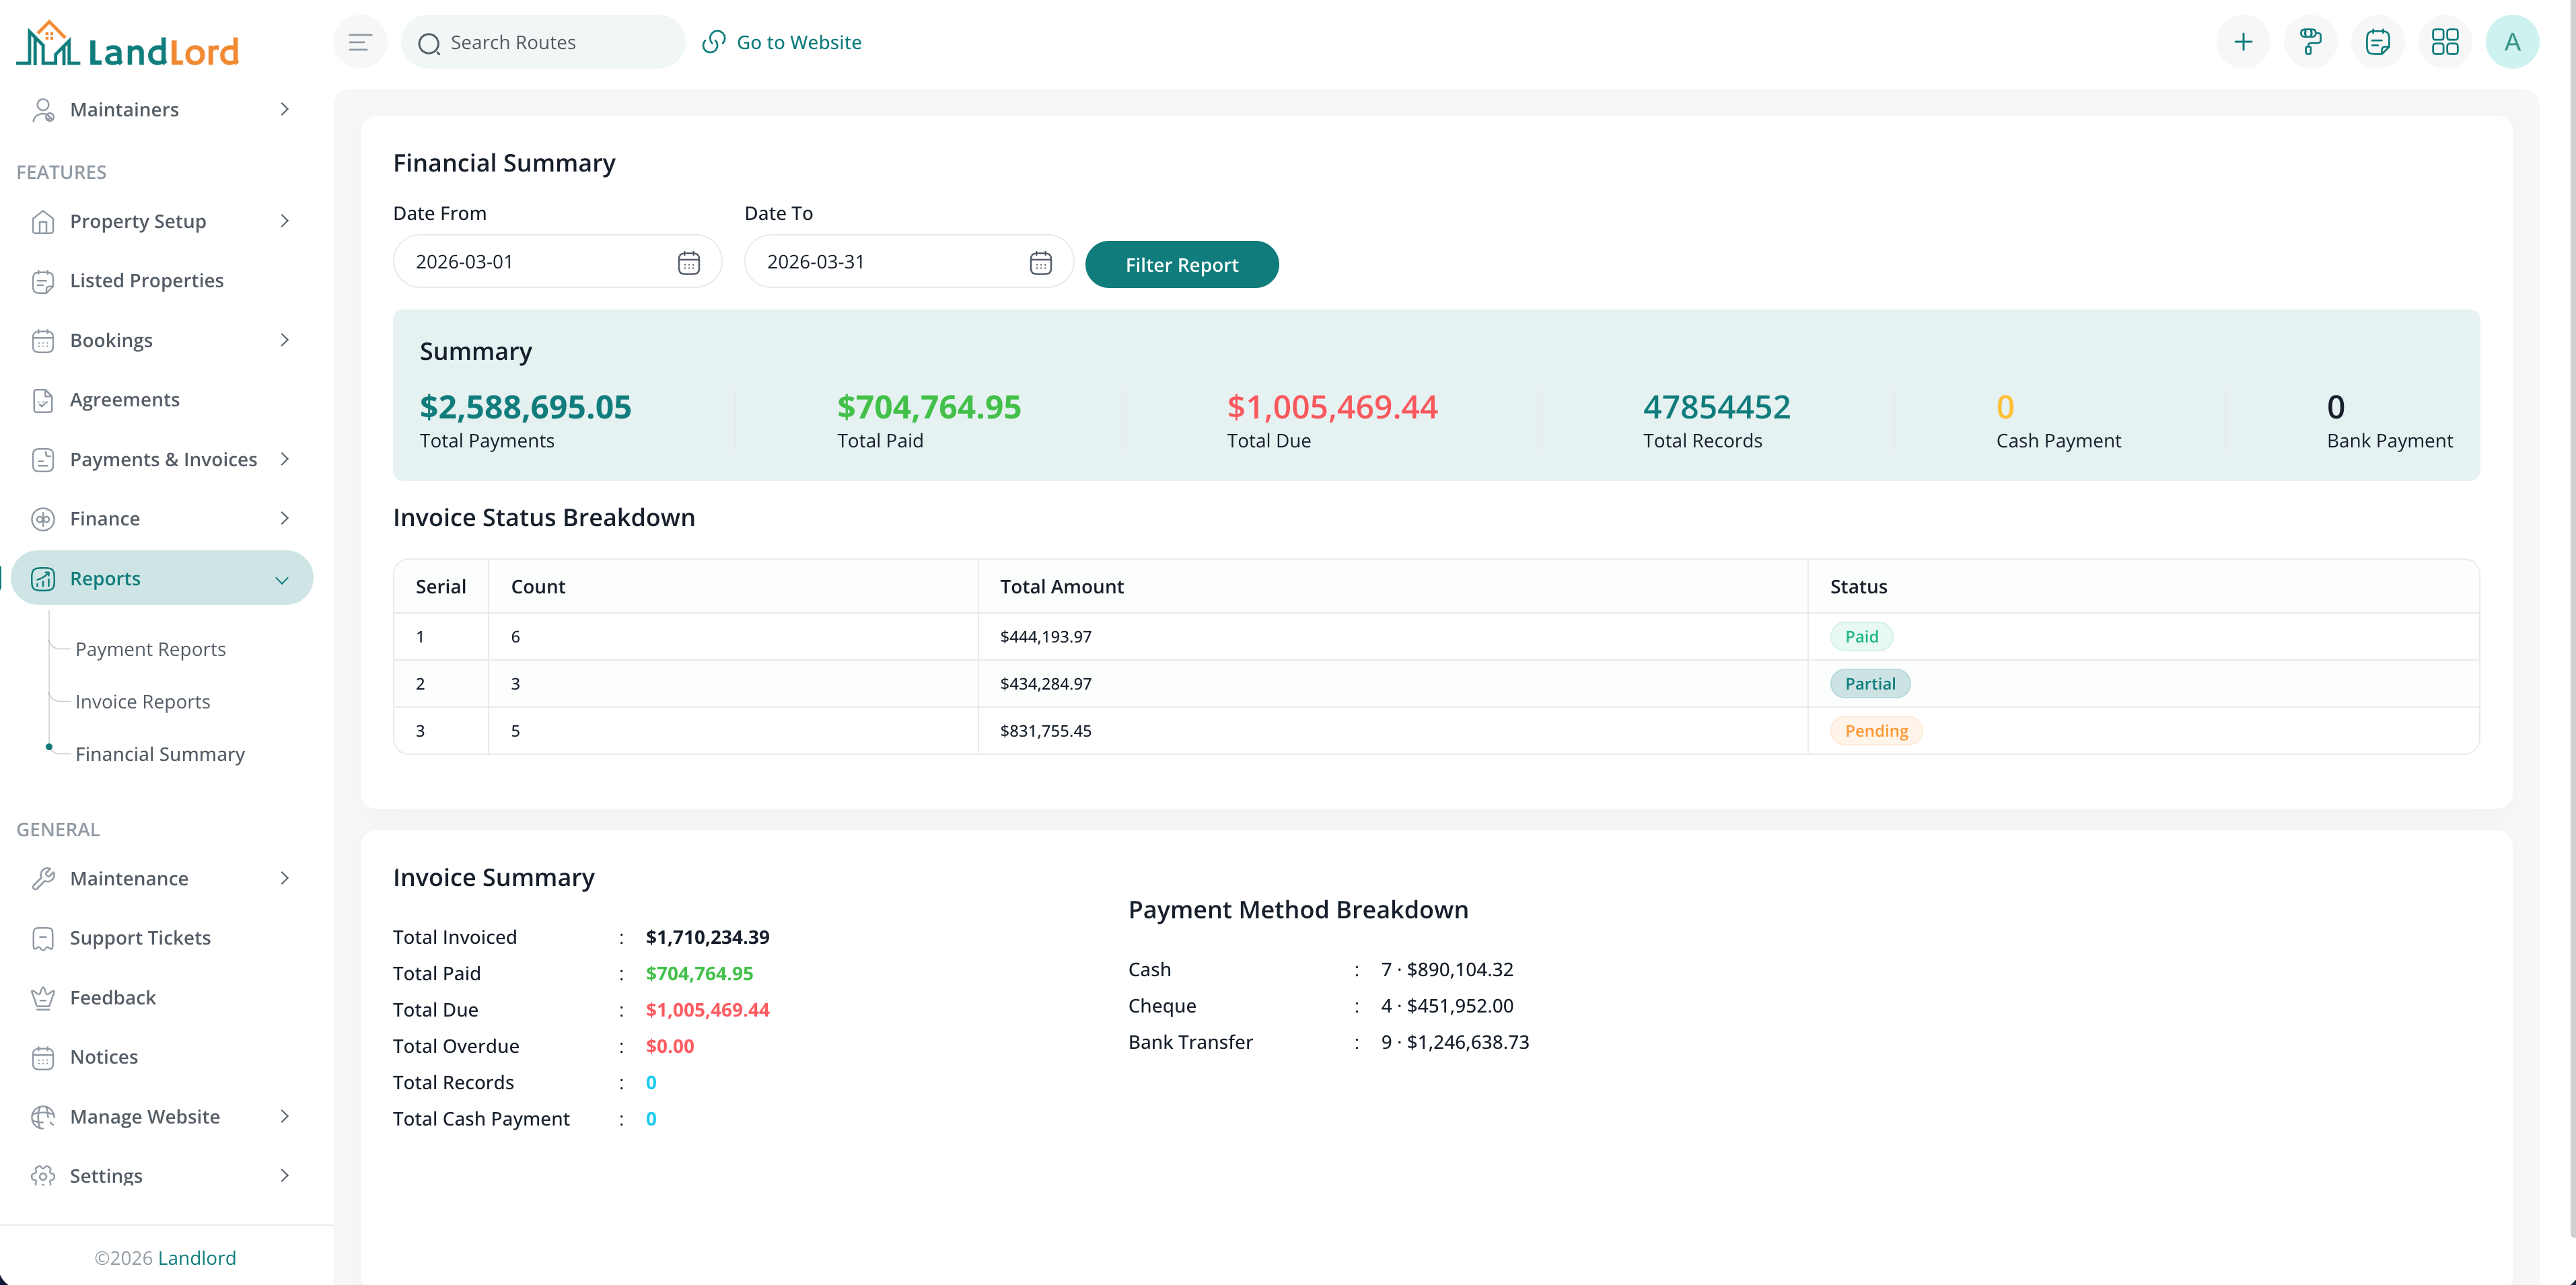Toggle the sidebar with the hamburger icon
Image resolution: width=2576 pixels, height=1285 pixels.
pos(360,41)
